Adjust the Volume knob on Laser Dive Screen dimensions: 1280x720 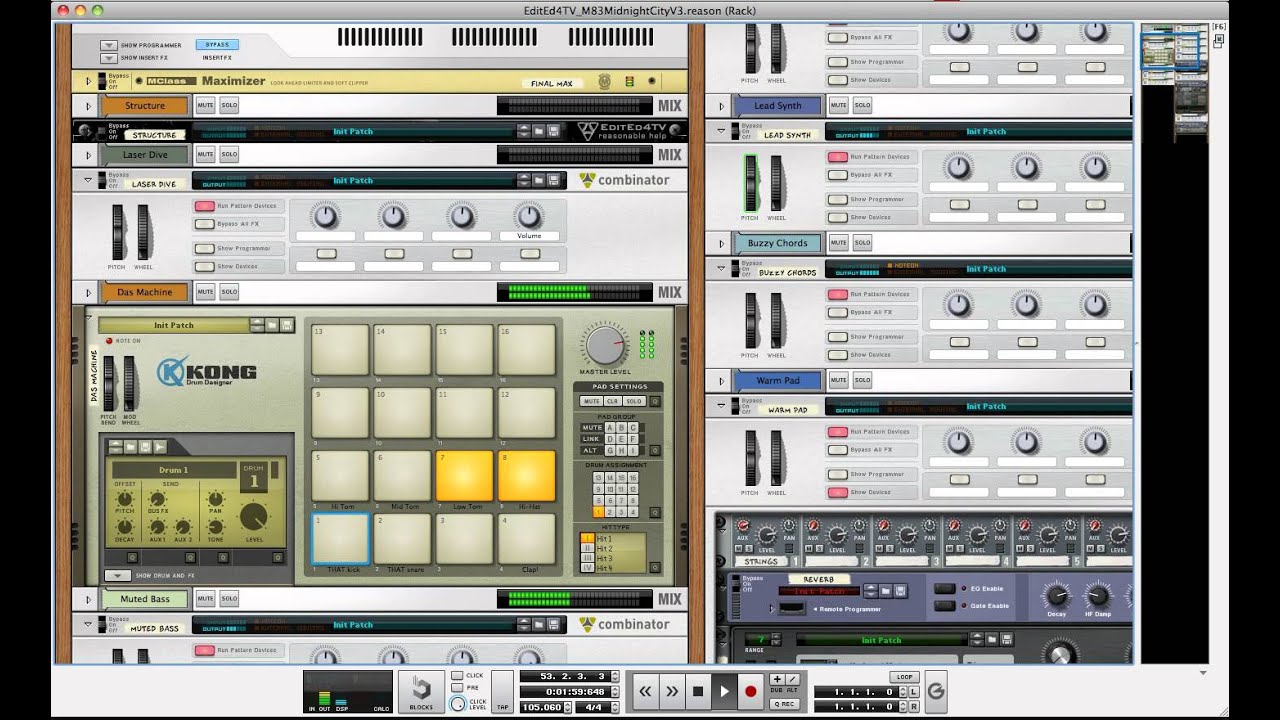(529, 215)
